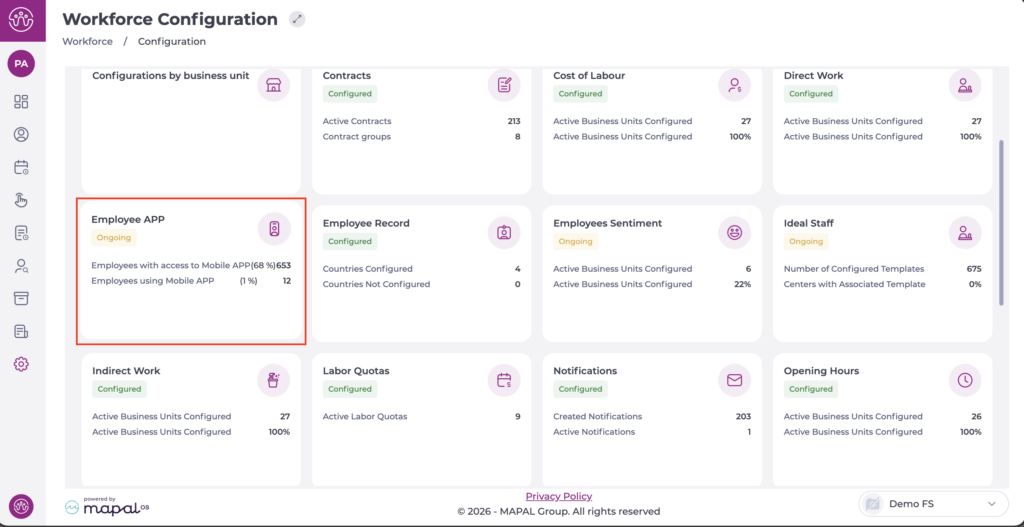Click the Employee APP mobile icon
The width and height of the screenshot is (1024, 527).
[273, 229]
